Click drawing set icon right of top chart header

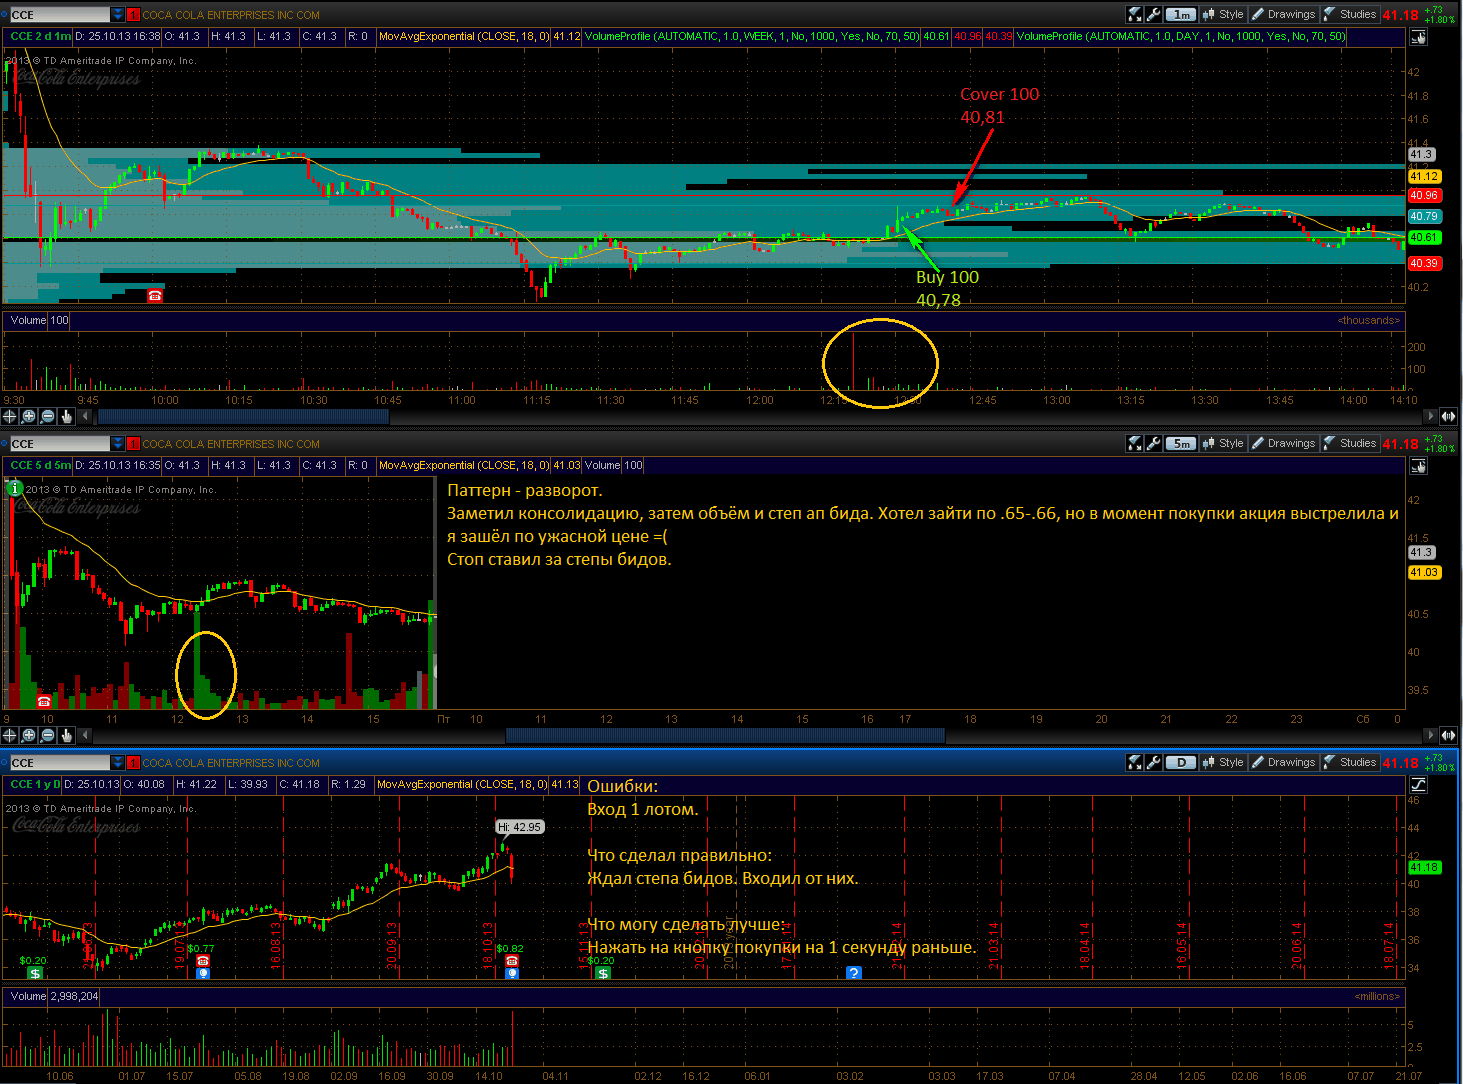click(1418, 37)
